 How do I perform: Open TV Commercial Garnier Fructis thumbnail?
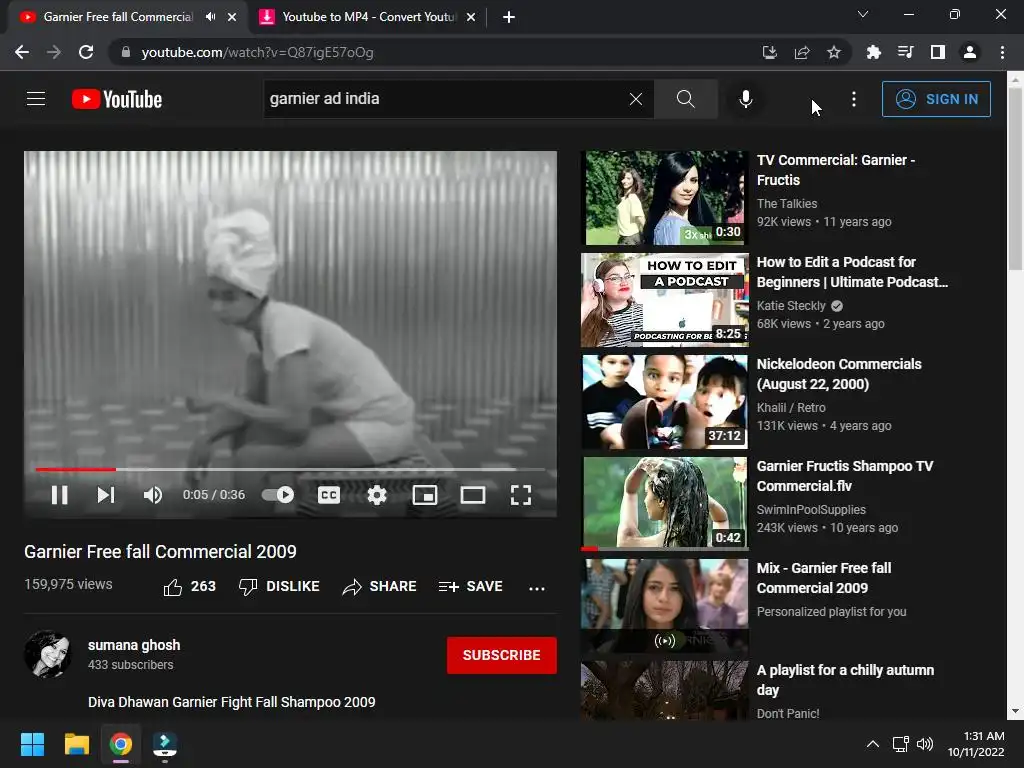665,198
